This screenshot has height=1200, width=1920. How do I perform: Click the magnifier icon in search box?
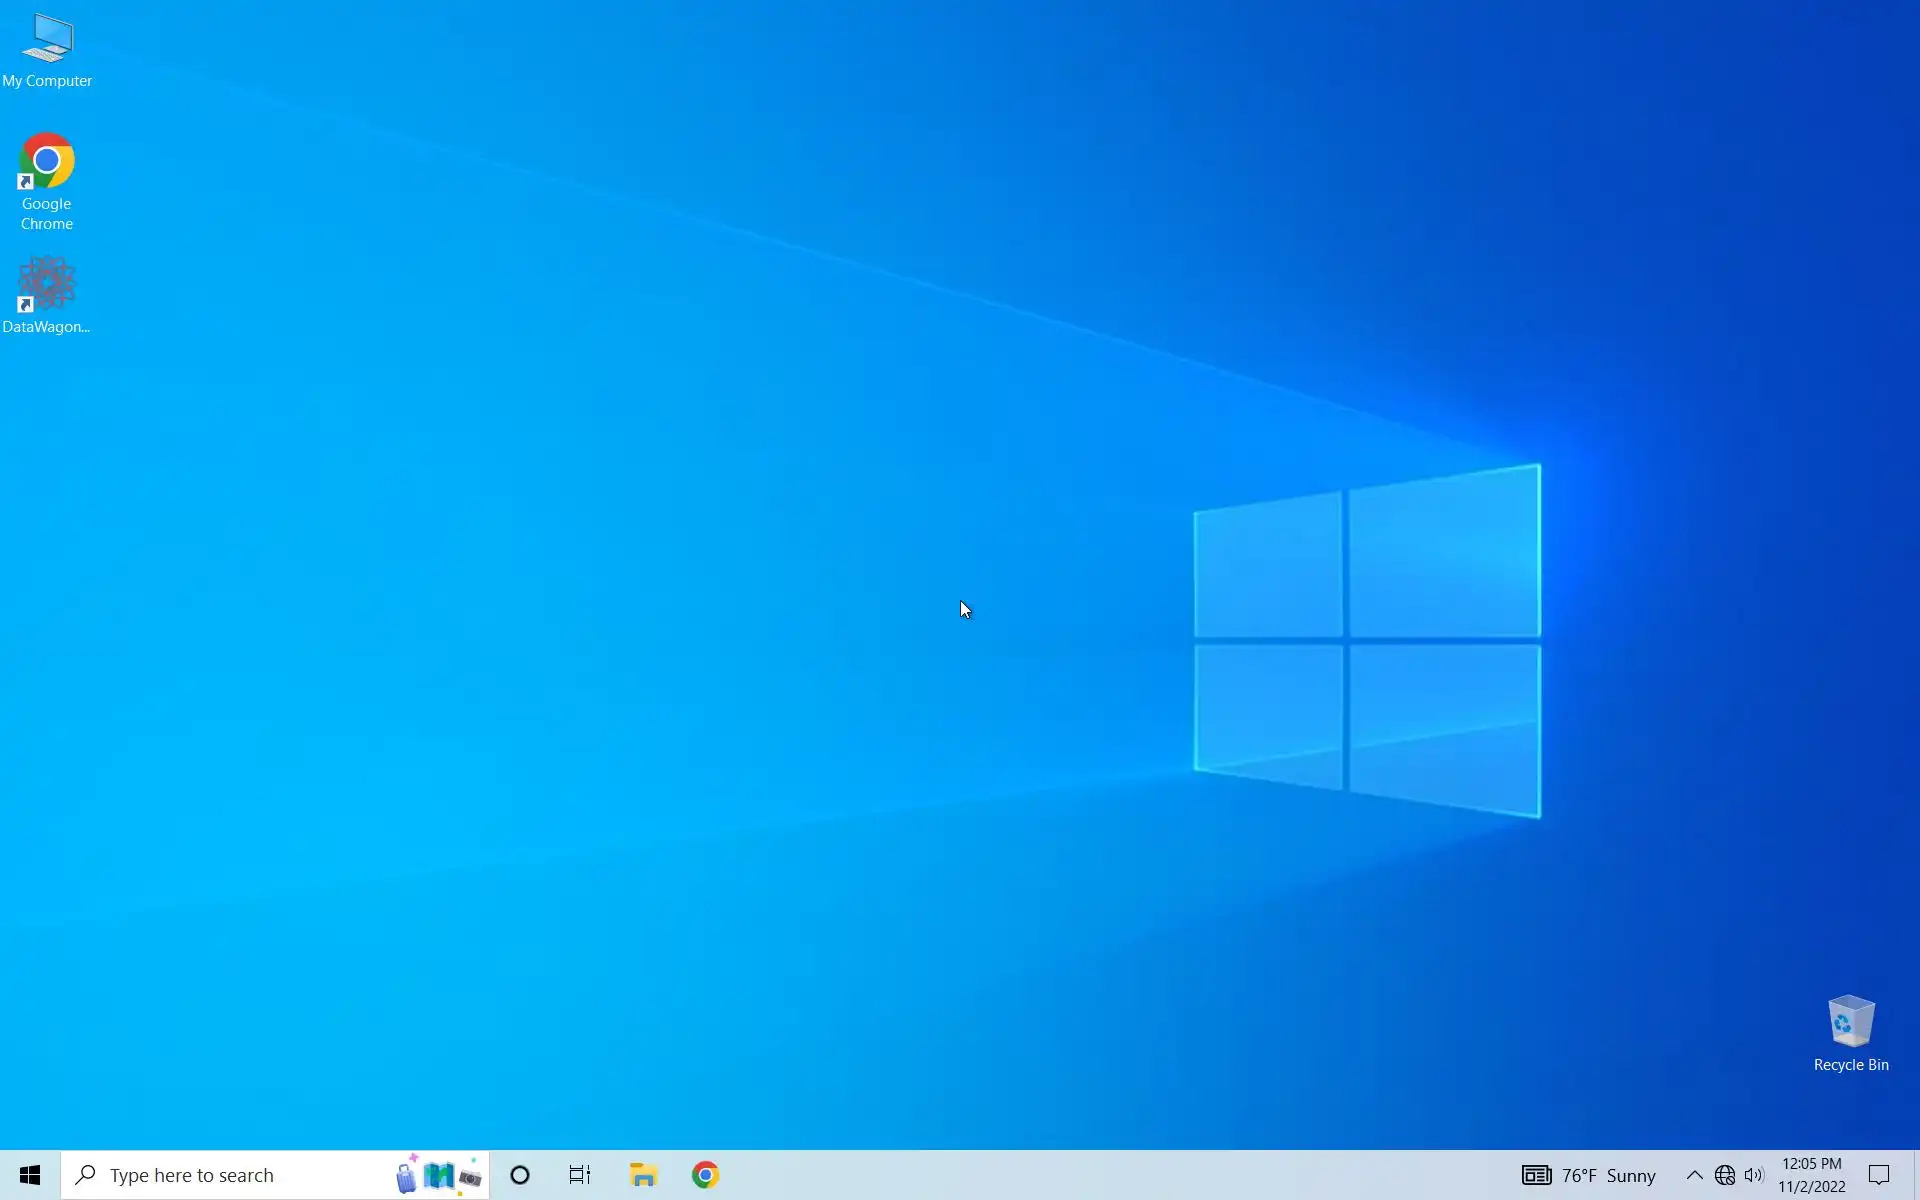[x=86, y=1175]
